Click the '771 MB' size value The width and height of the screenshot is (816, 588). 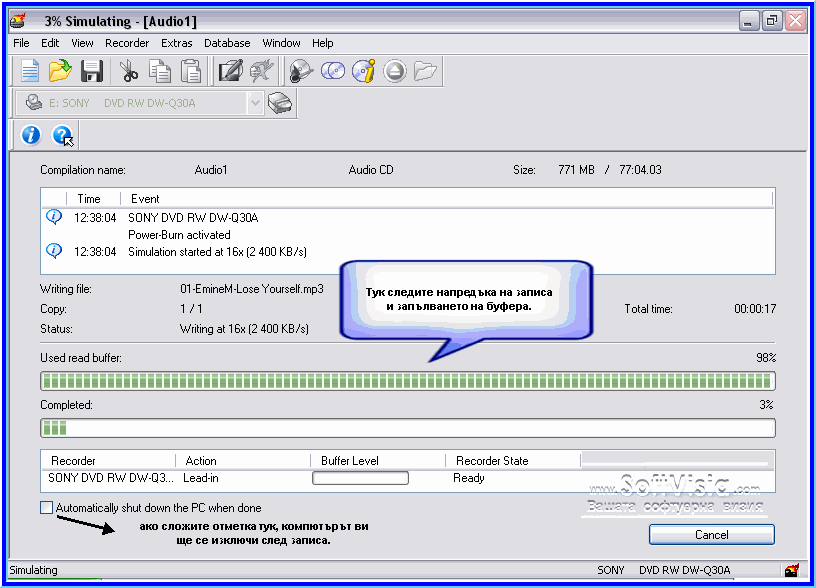[x=576, y=170]
